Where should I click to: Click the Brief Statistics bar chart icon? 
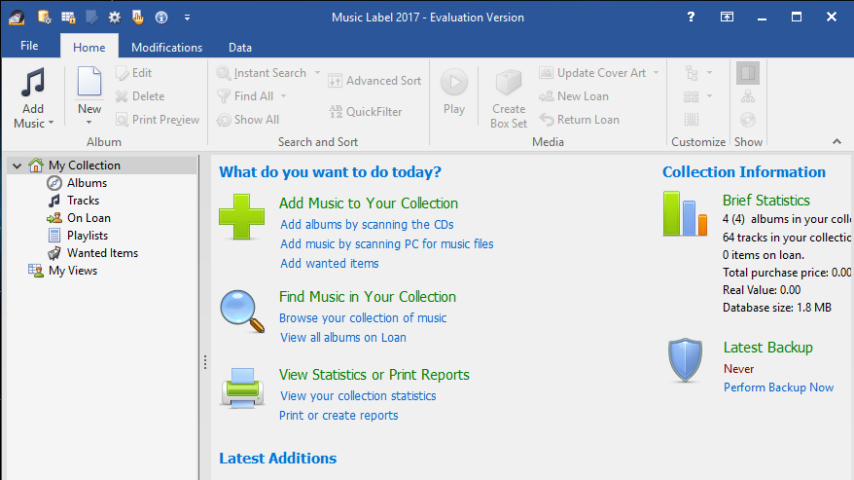pos(685,214)
